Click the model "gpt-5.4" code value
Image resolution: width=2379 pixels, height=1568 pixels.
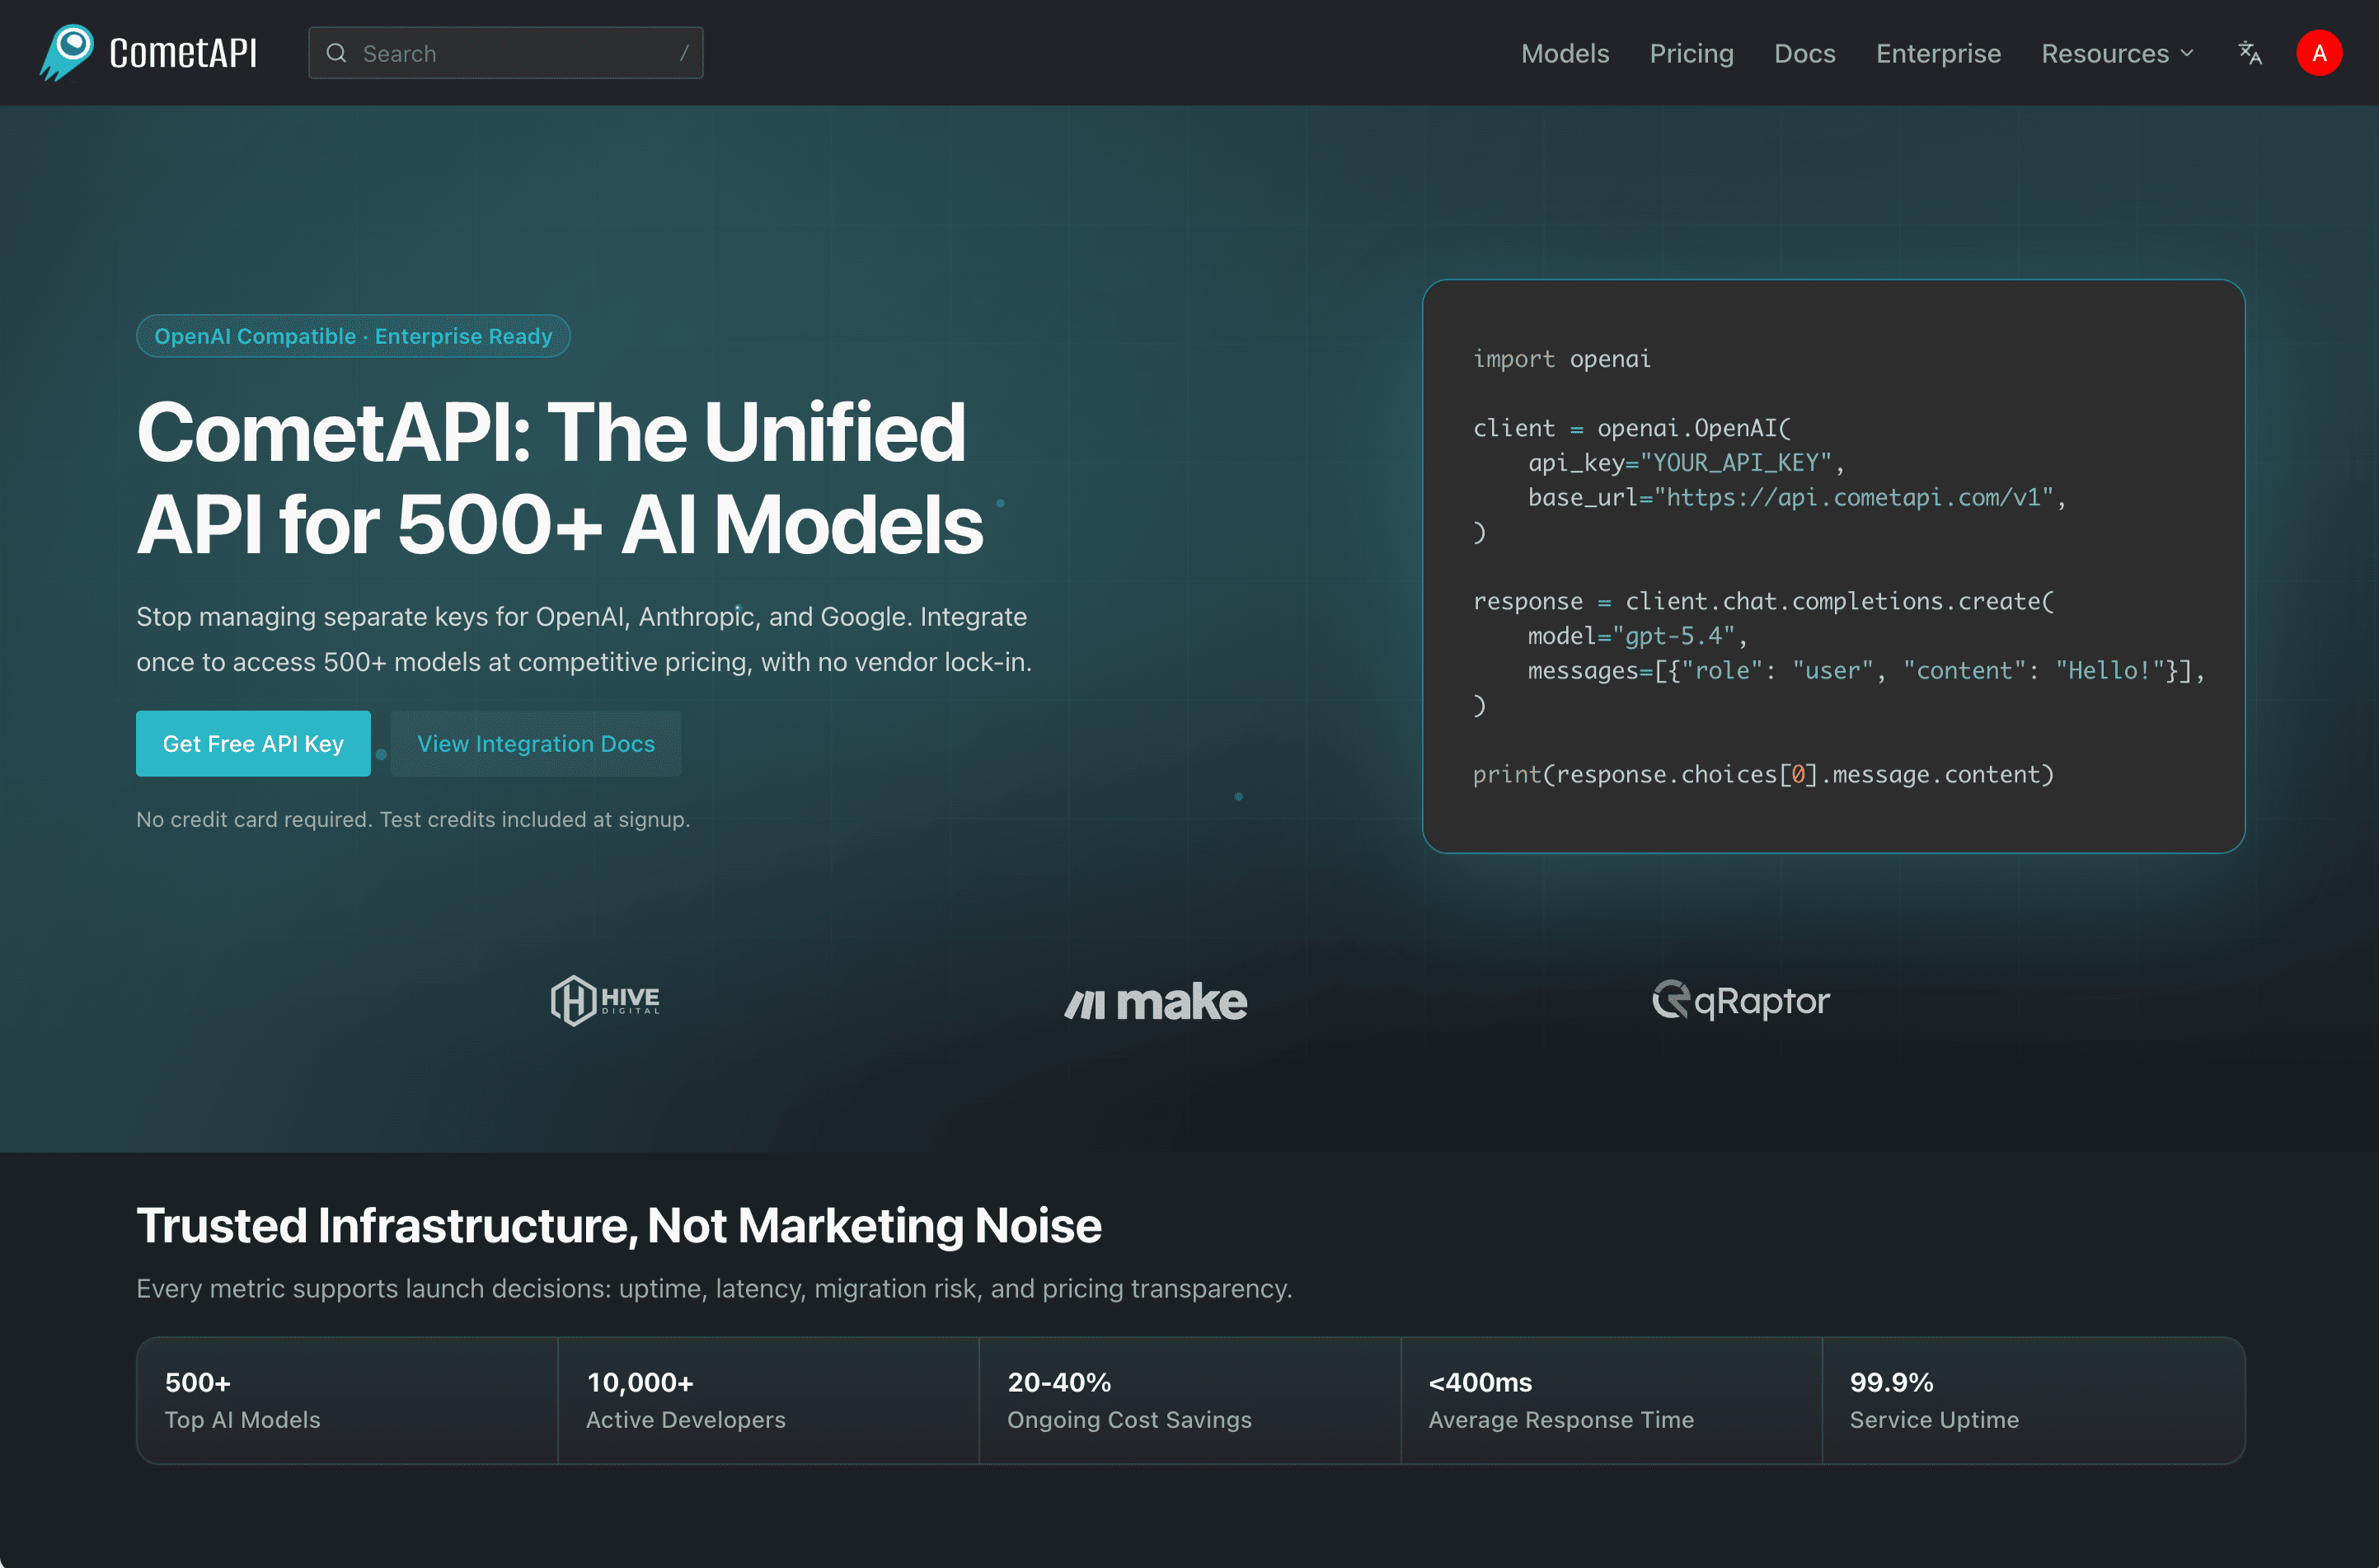point(1673,636)
